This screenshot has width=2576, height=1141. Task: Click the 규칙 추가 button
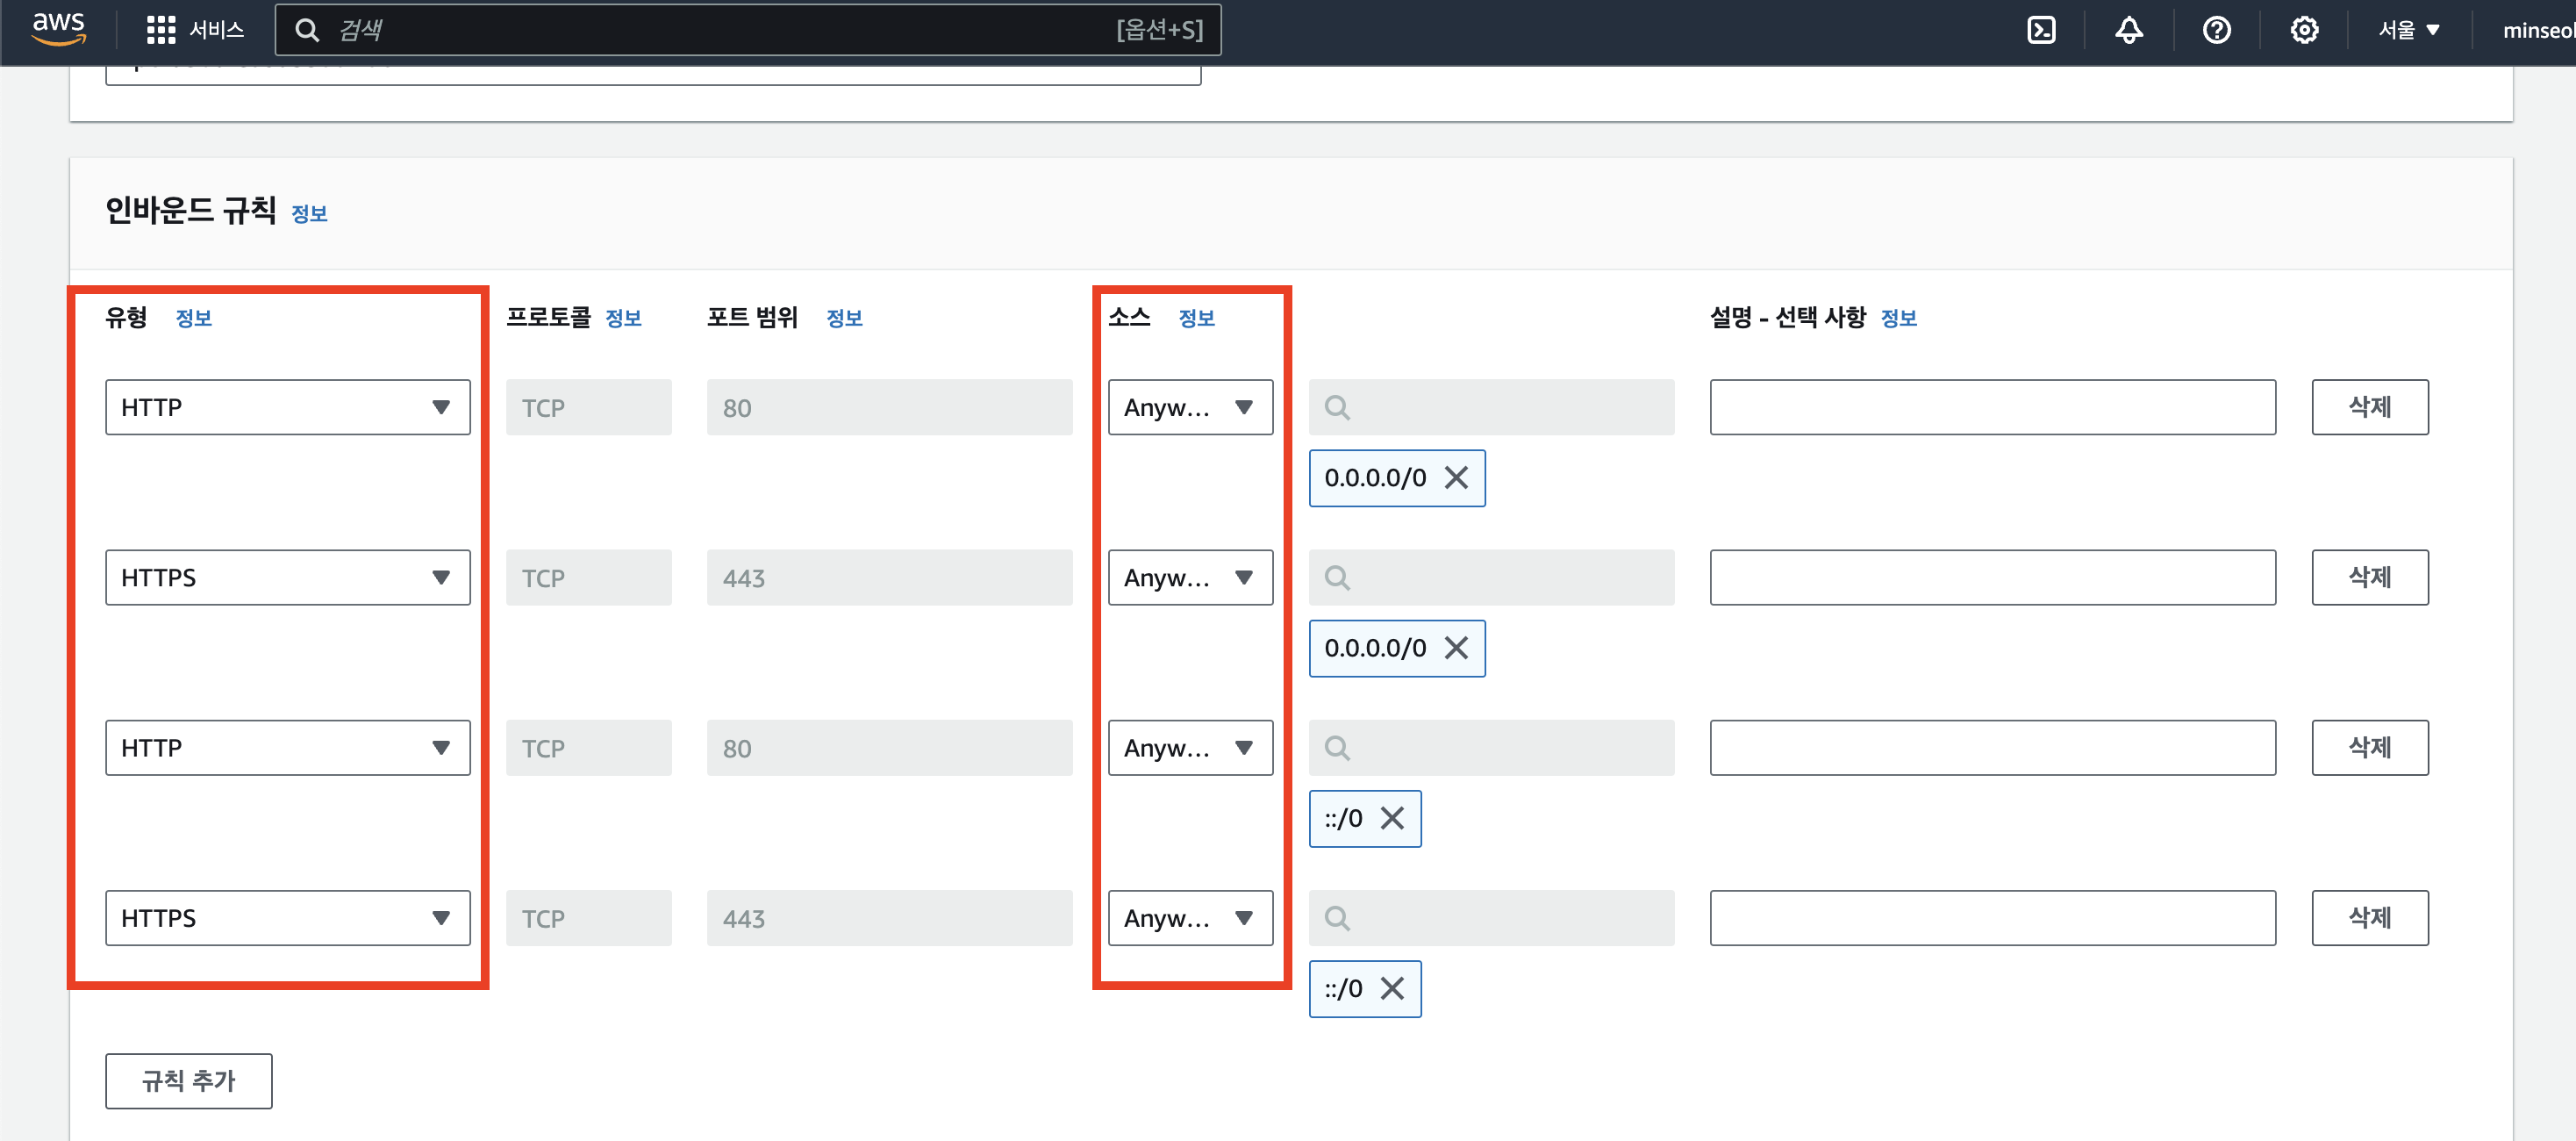tap(188, 1081)
